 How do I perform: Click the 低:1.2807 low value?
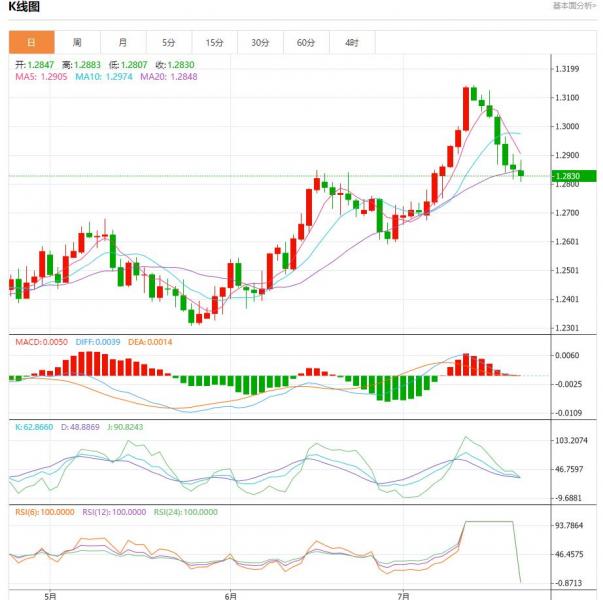click(x=128, y=65)
